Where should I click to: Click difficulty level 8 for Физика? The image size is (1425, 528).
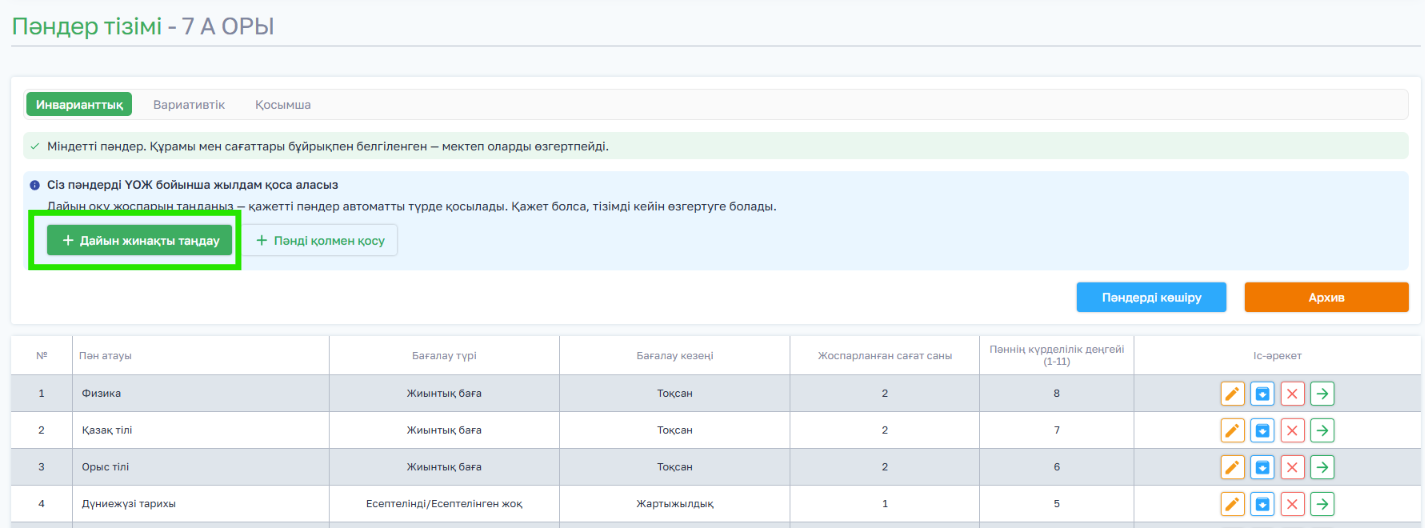(x=1057, y=393)
